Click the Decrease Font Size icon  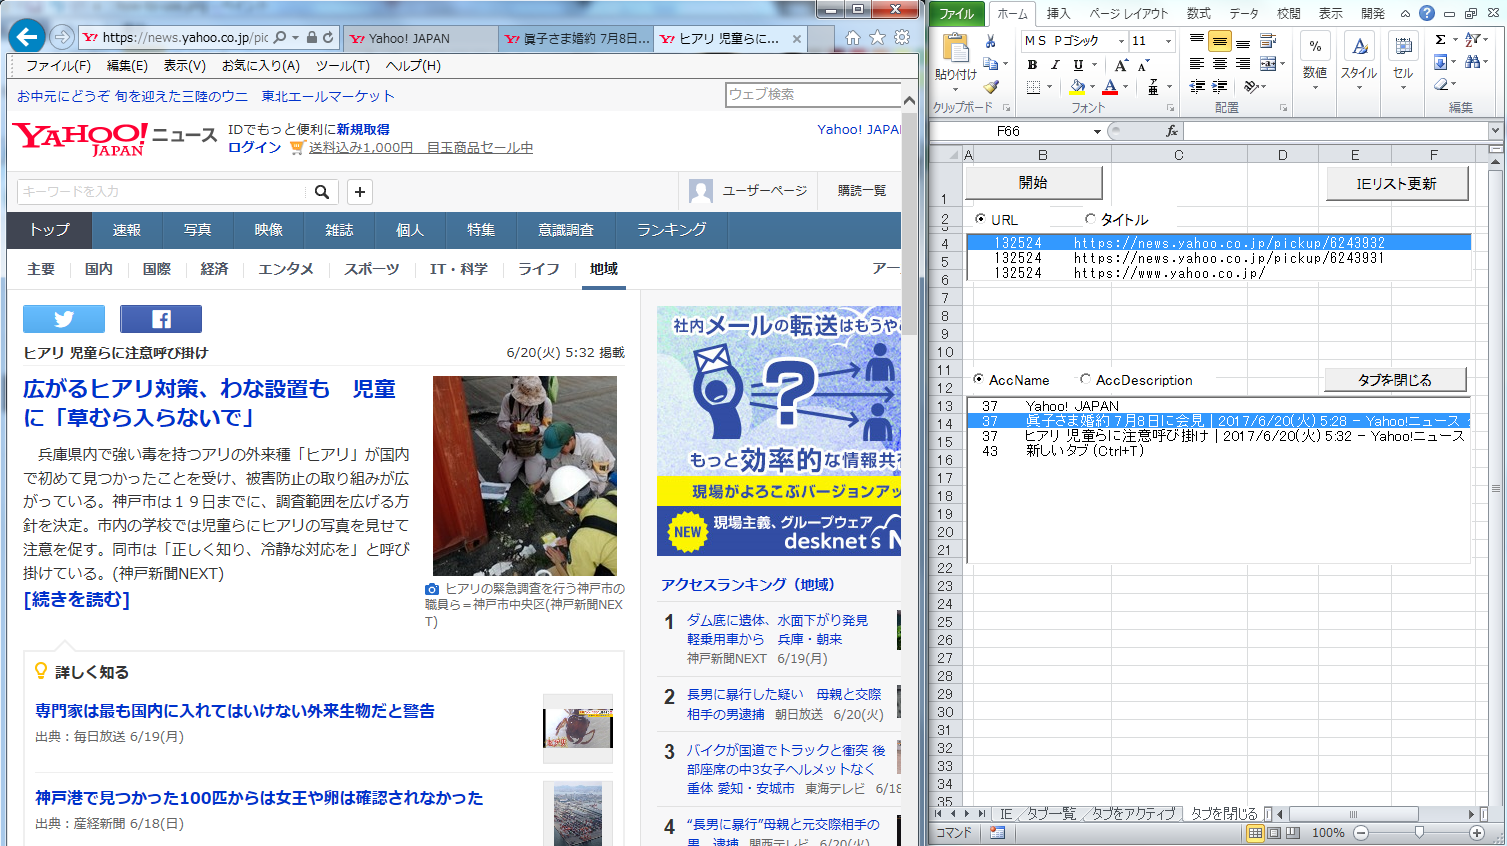[1144, 64]
